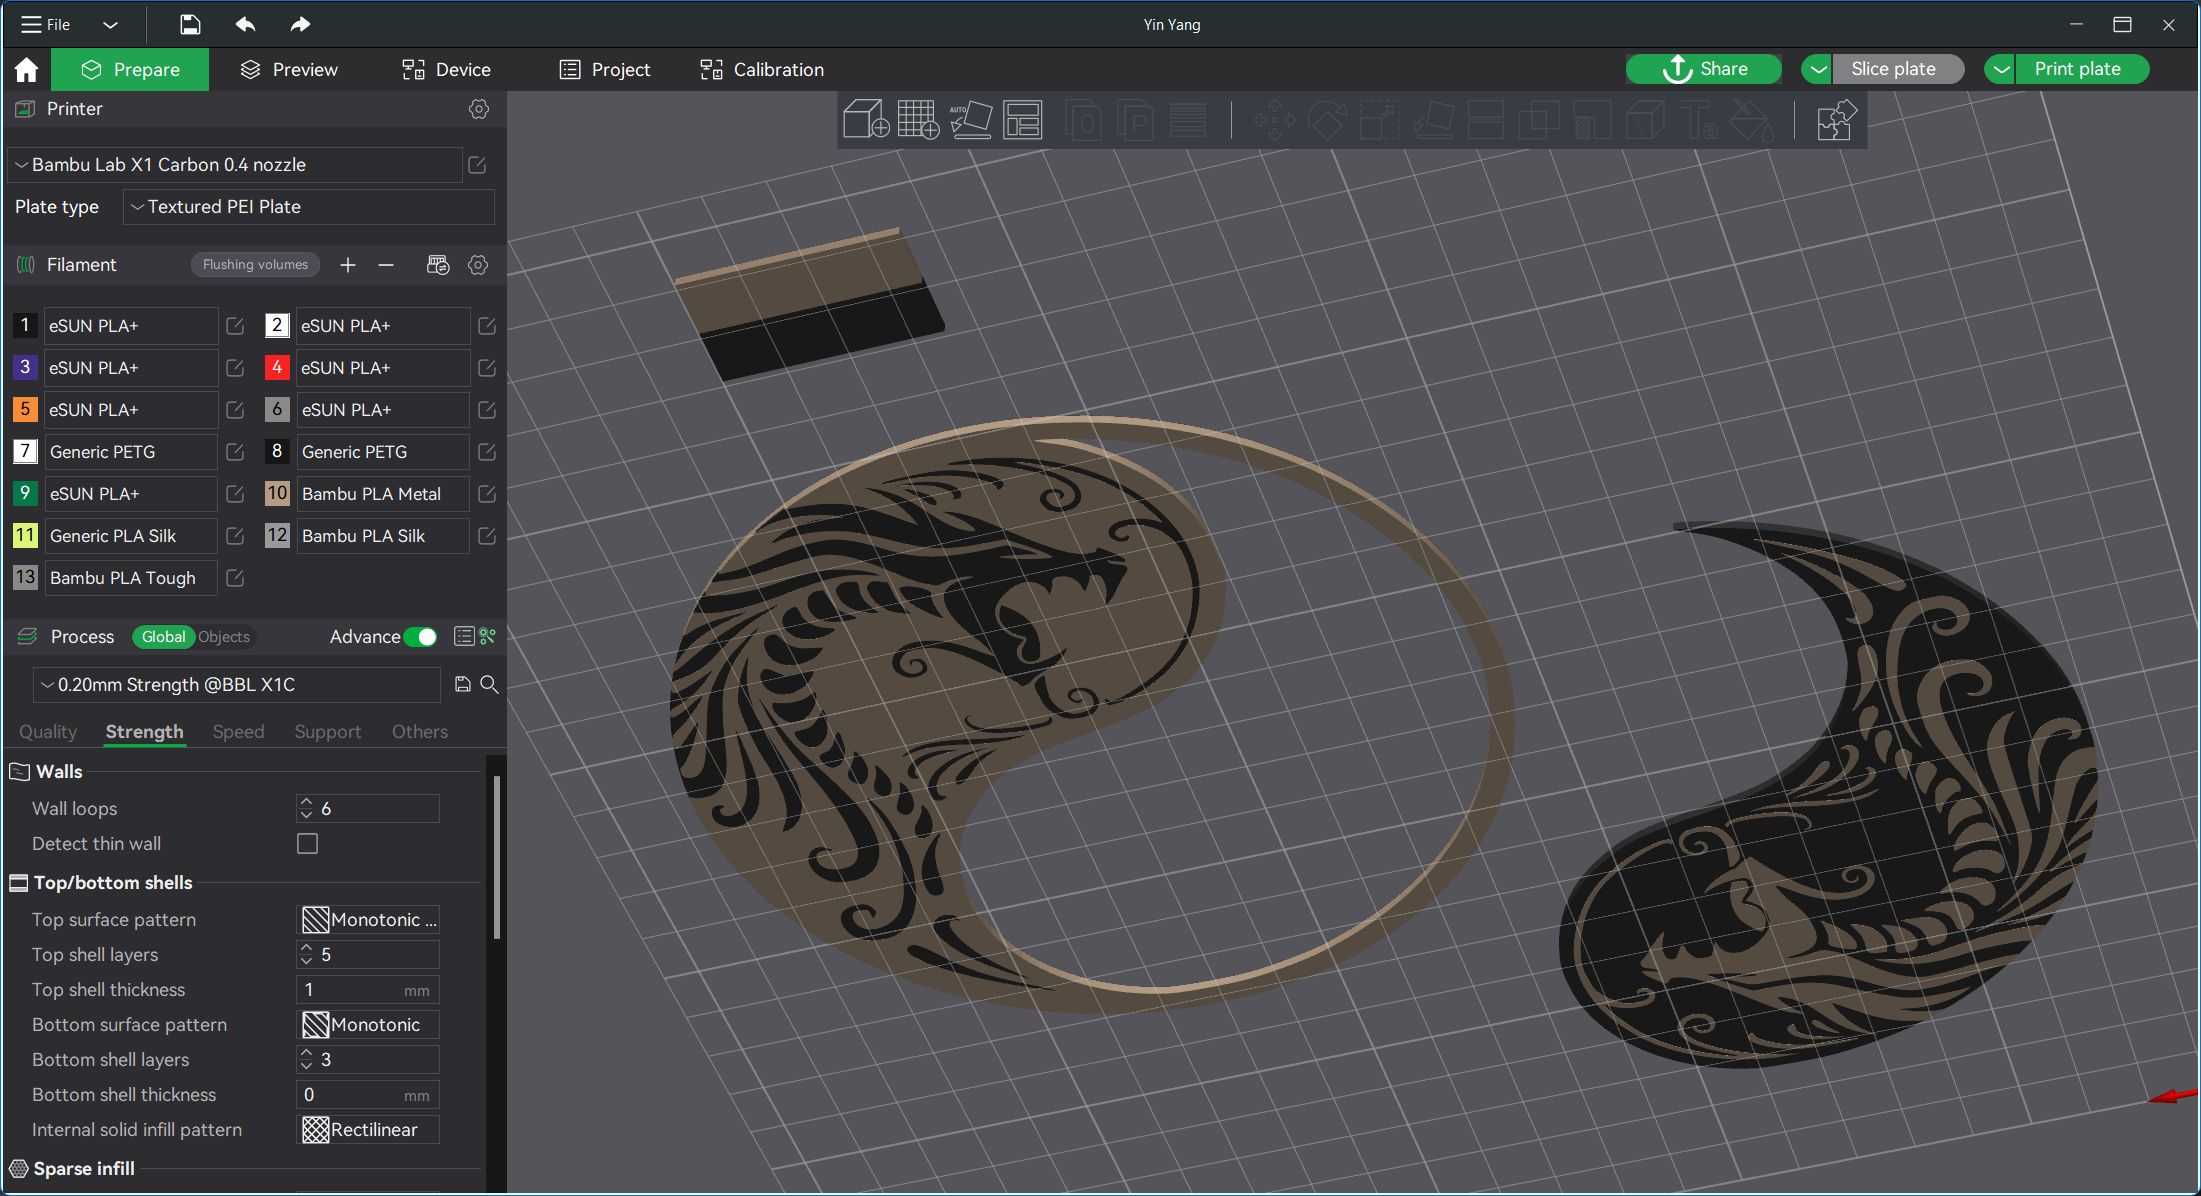Select the Lay on face tool

(1432, 121)
